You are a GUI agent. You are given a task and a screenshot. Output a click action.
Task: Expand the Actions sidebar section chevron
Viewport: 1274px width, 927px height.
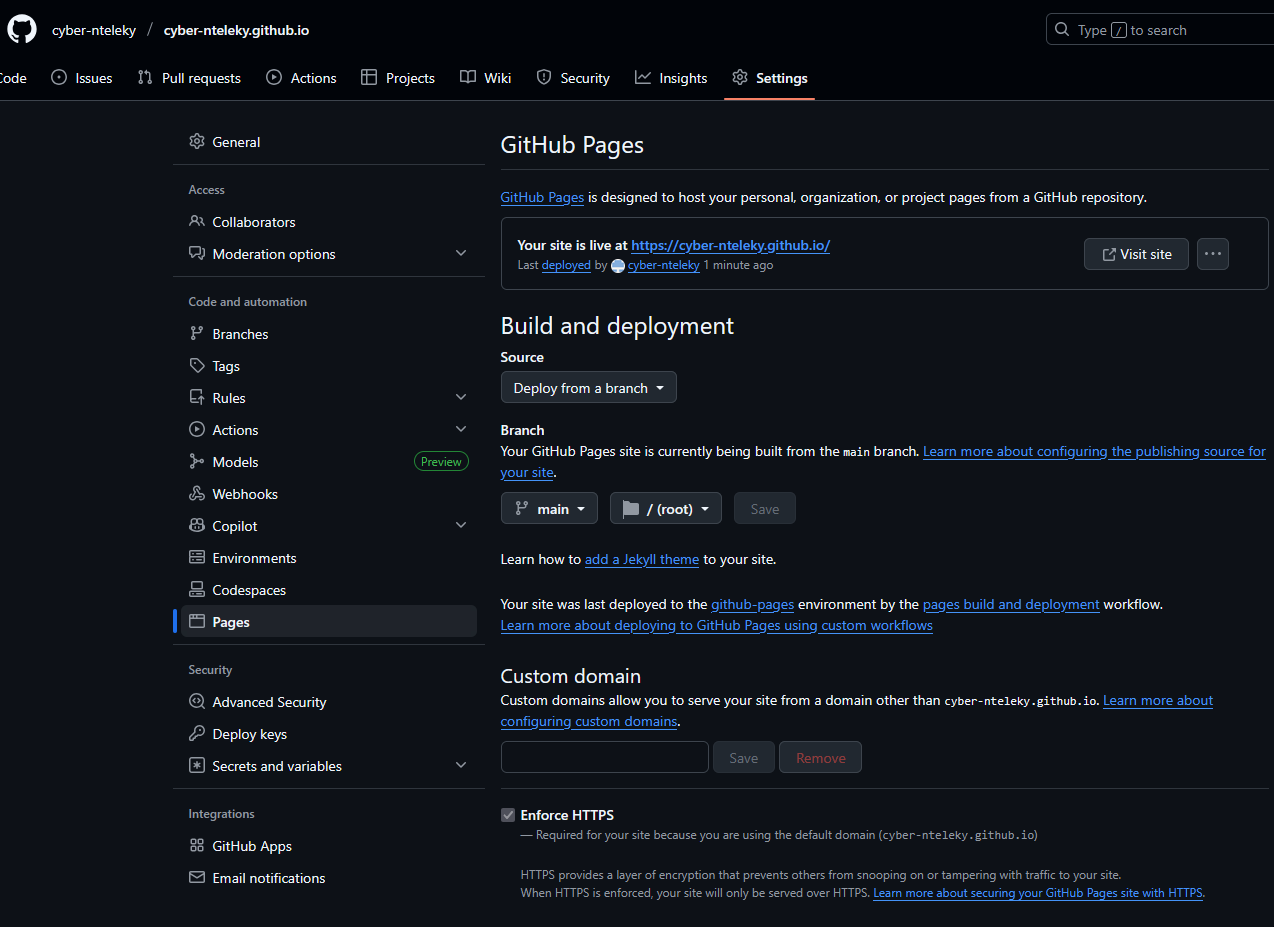[461, 430]
